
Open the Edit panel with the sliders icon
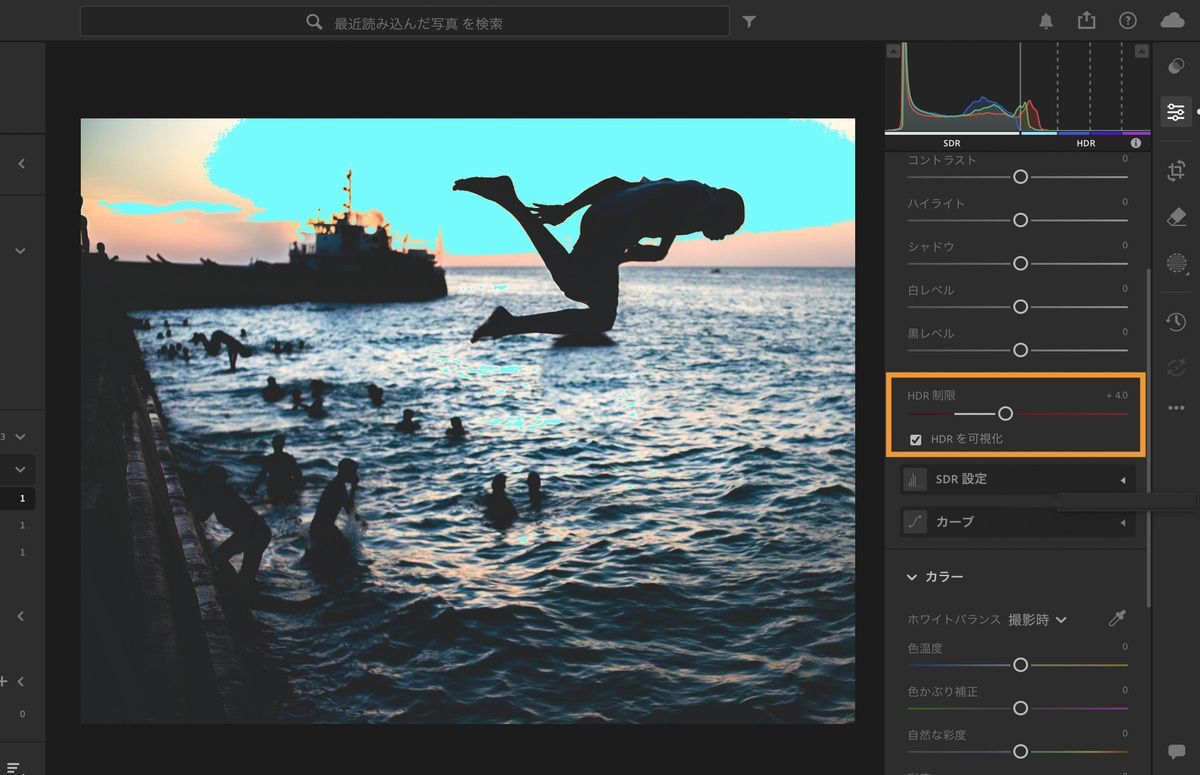click(1175, 112)
